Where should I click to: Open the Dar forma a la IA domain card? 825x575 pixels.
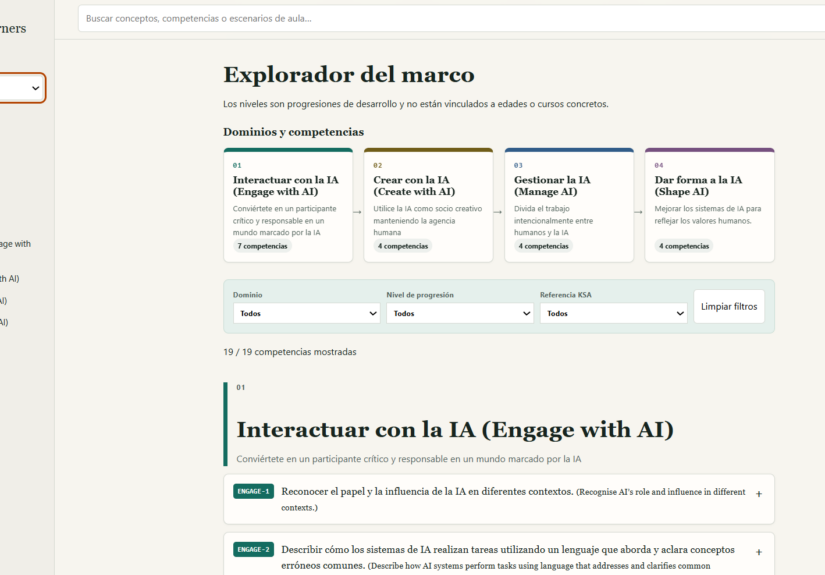pos(710,205)
